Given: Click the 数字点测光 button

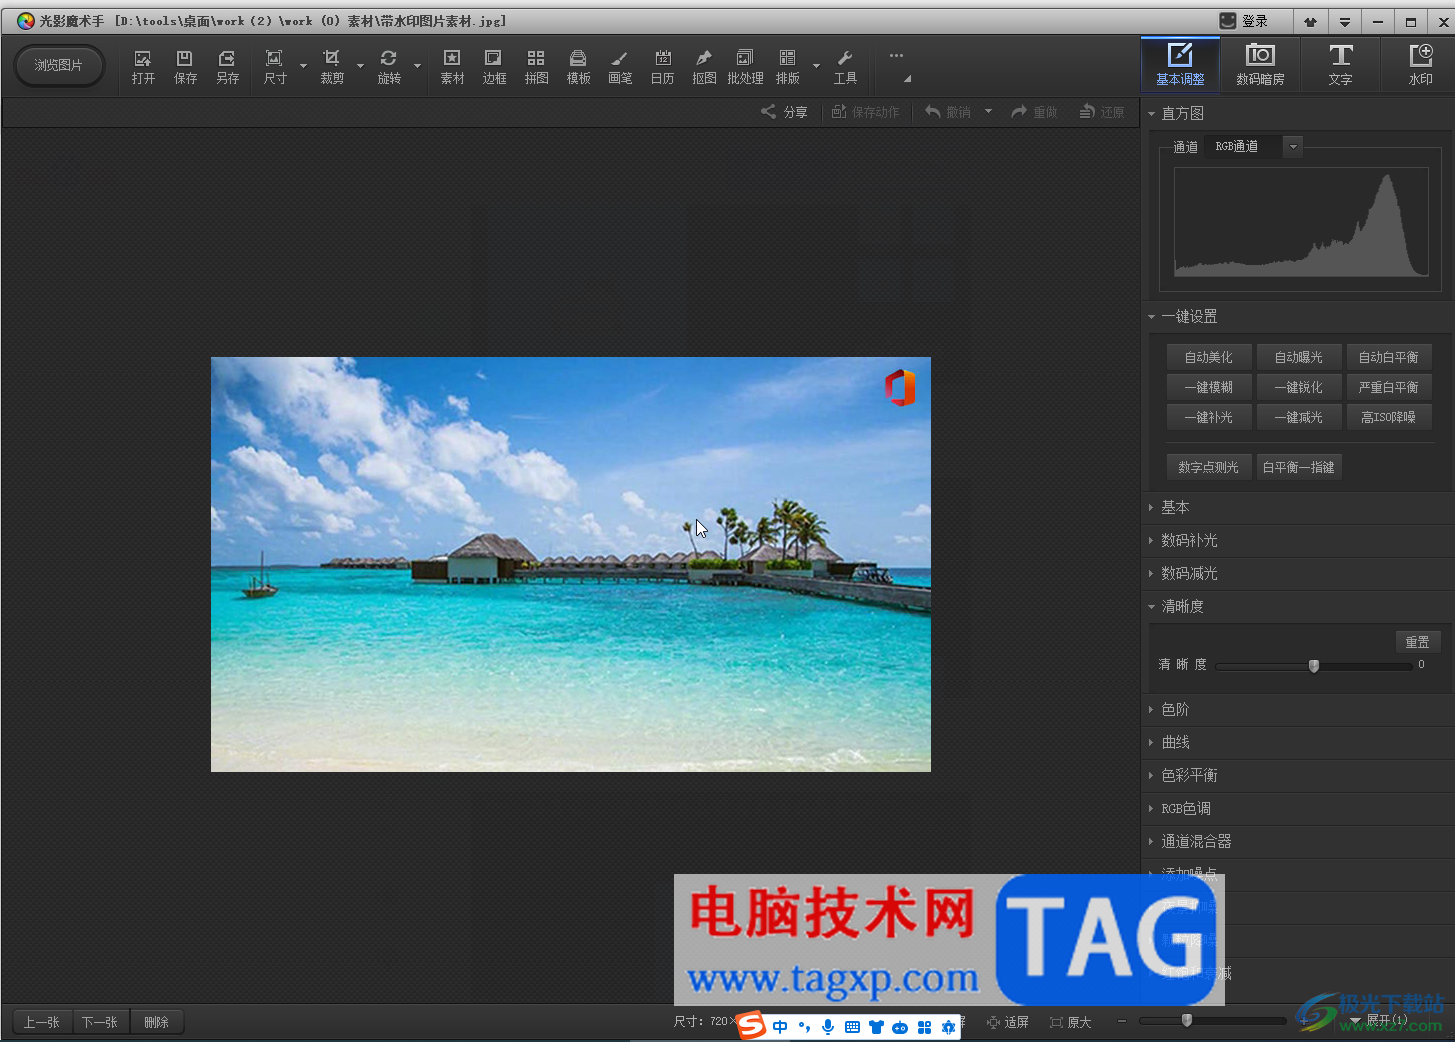Looking at the screenshot, I should click(x=1209, y=467).
